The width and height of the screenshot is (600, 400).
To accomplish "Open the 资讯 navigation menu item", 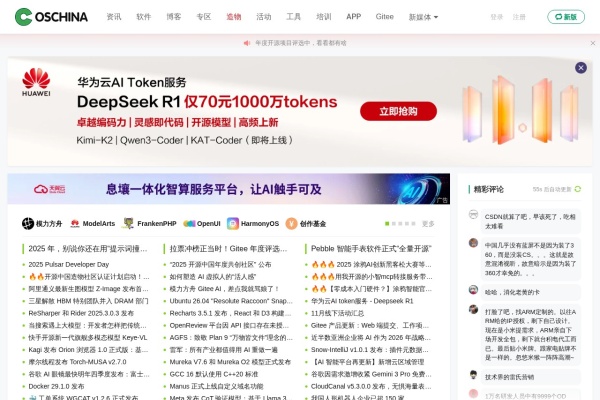I will pos(114,17).
